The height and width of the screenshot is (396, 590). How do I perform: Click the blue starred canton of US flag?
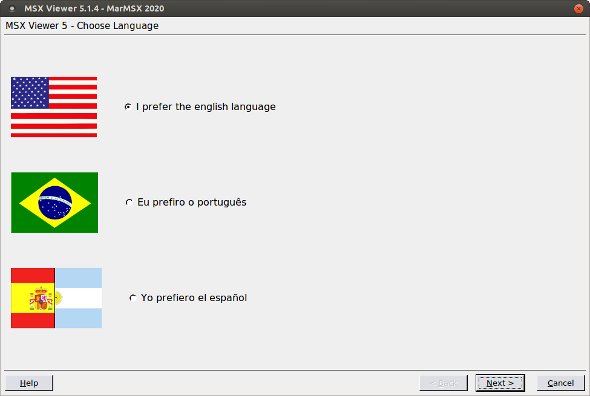tap(30, 93)
